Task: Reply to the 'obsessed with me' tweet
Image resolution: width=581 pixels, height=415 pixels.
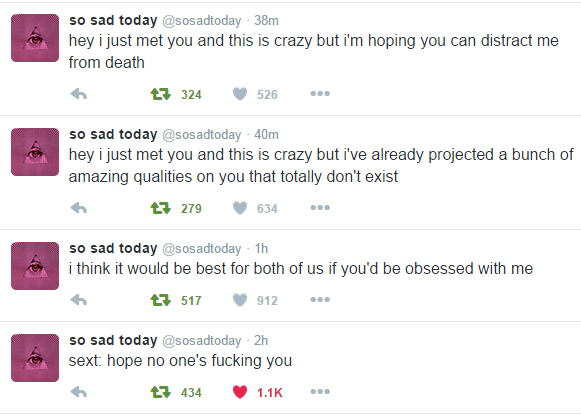Action: click(x=79, y=300)
